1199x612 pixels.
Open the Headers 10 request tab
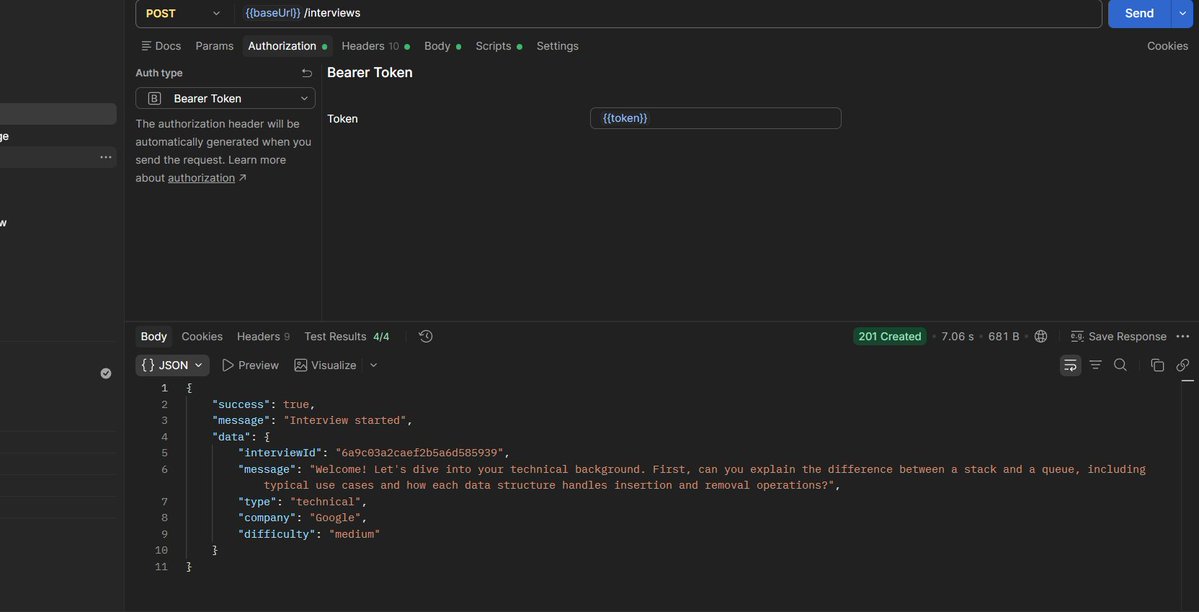click(375, 46)
